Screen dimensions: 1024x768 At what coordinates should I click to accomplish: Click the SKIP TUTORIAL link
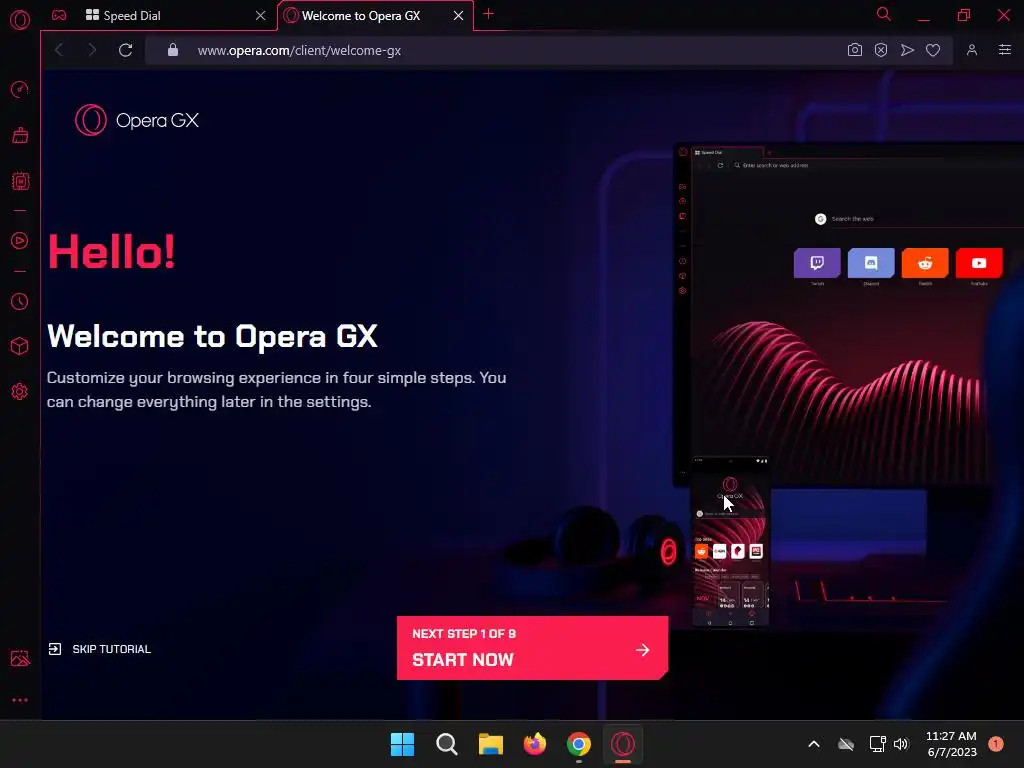click(100, 649)
